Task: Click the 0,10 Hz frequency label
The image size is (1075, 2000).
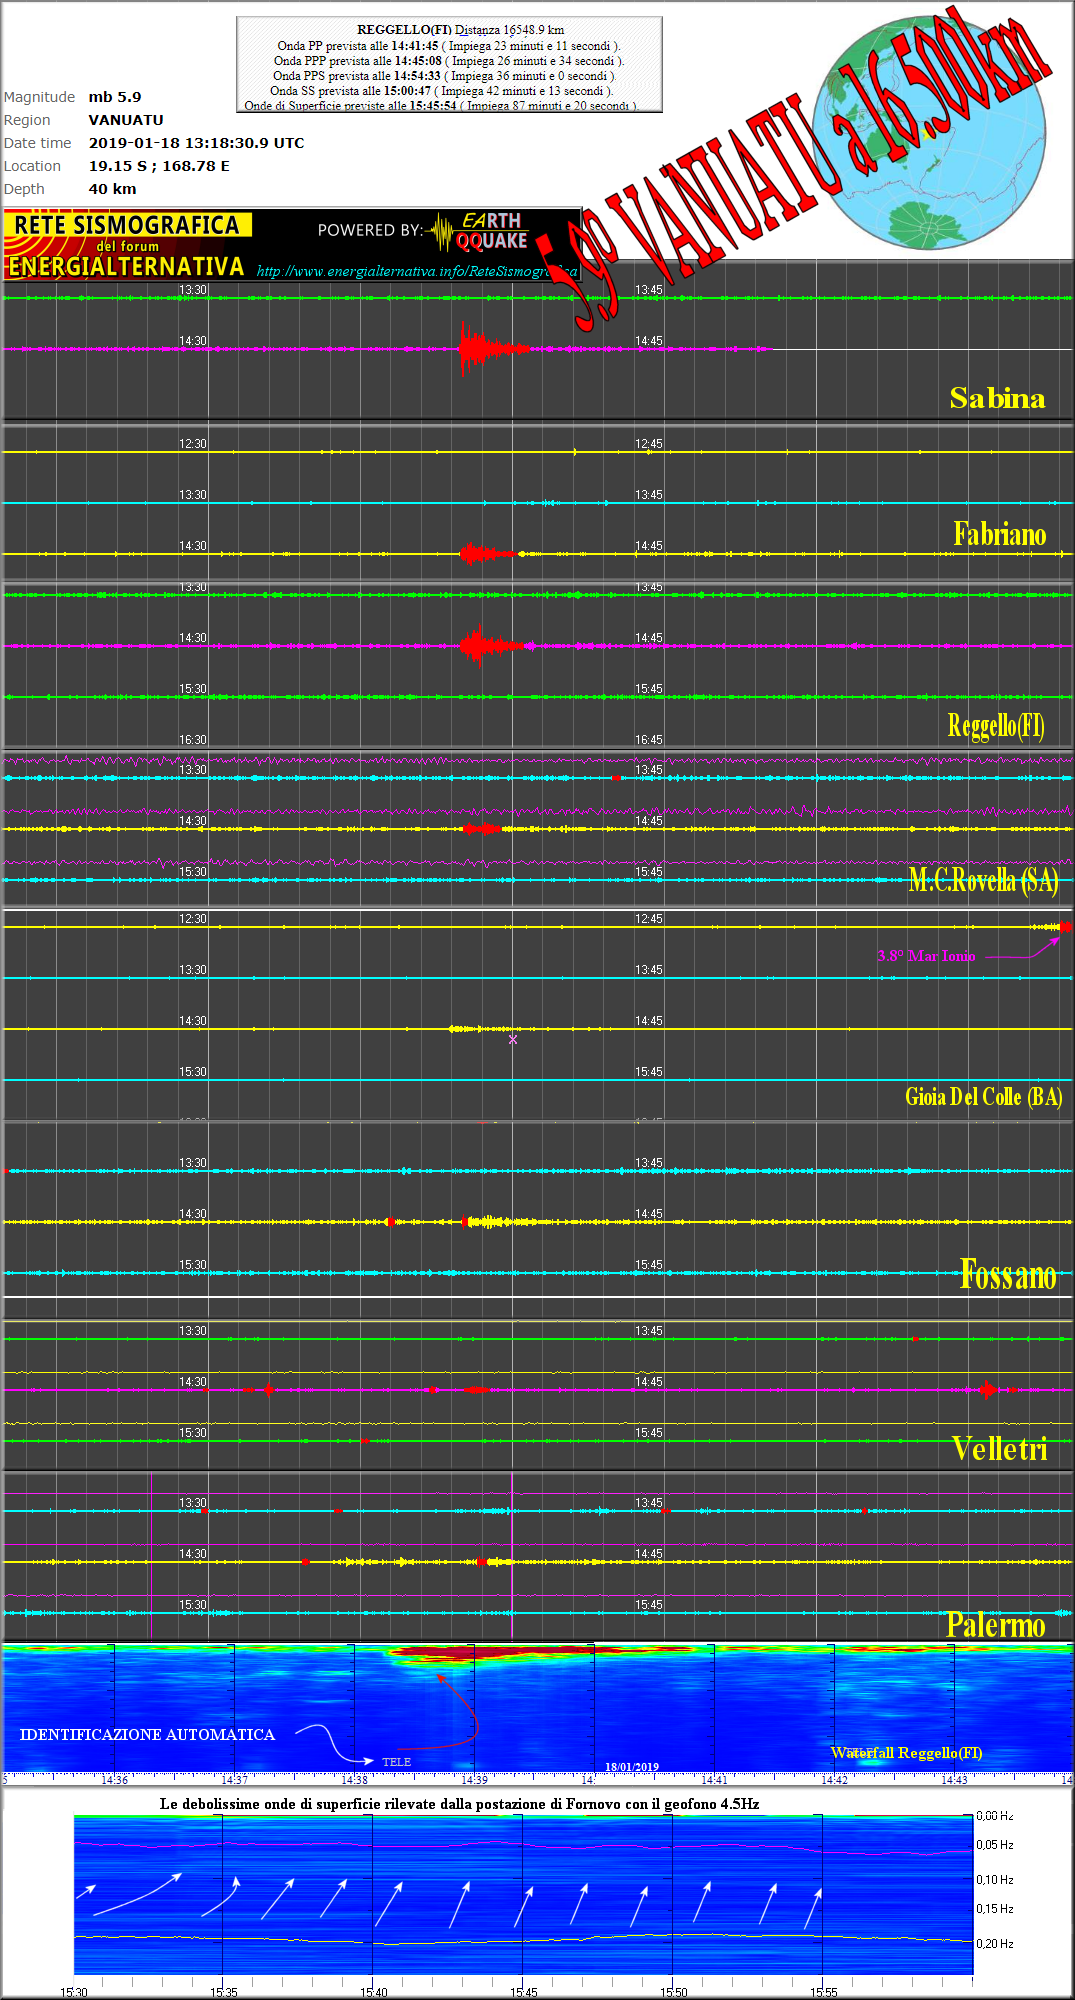Action: pos(995,1880)
